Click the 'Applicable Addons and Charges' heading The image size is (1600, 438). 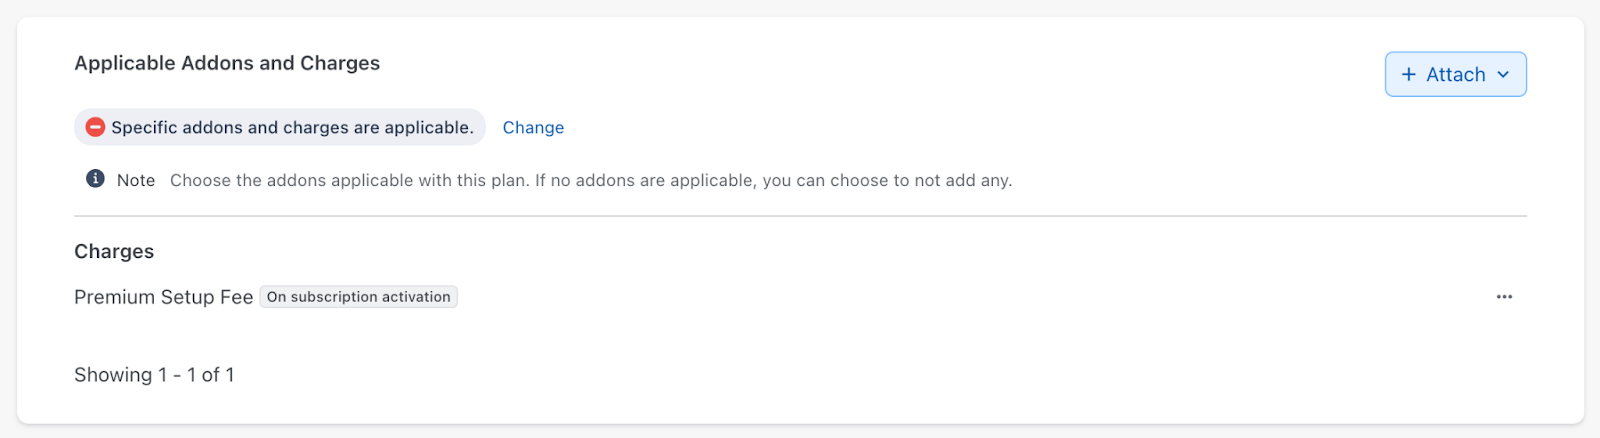tap(227, 63)
